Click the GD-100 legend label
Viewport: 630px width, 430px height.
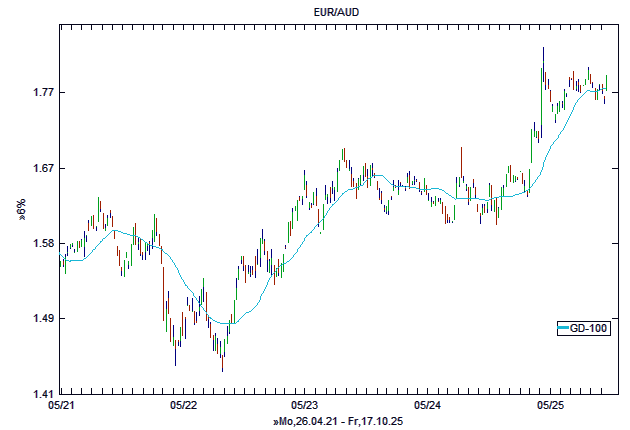587,328
